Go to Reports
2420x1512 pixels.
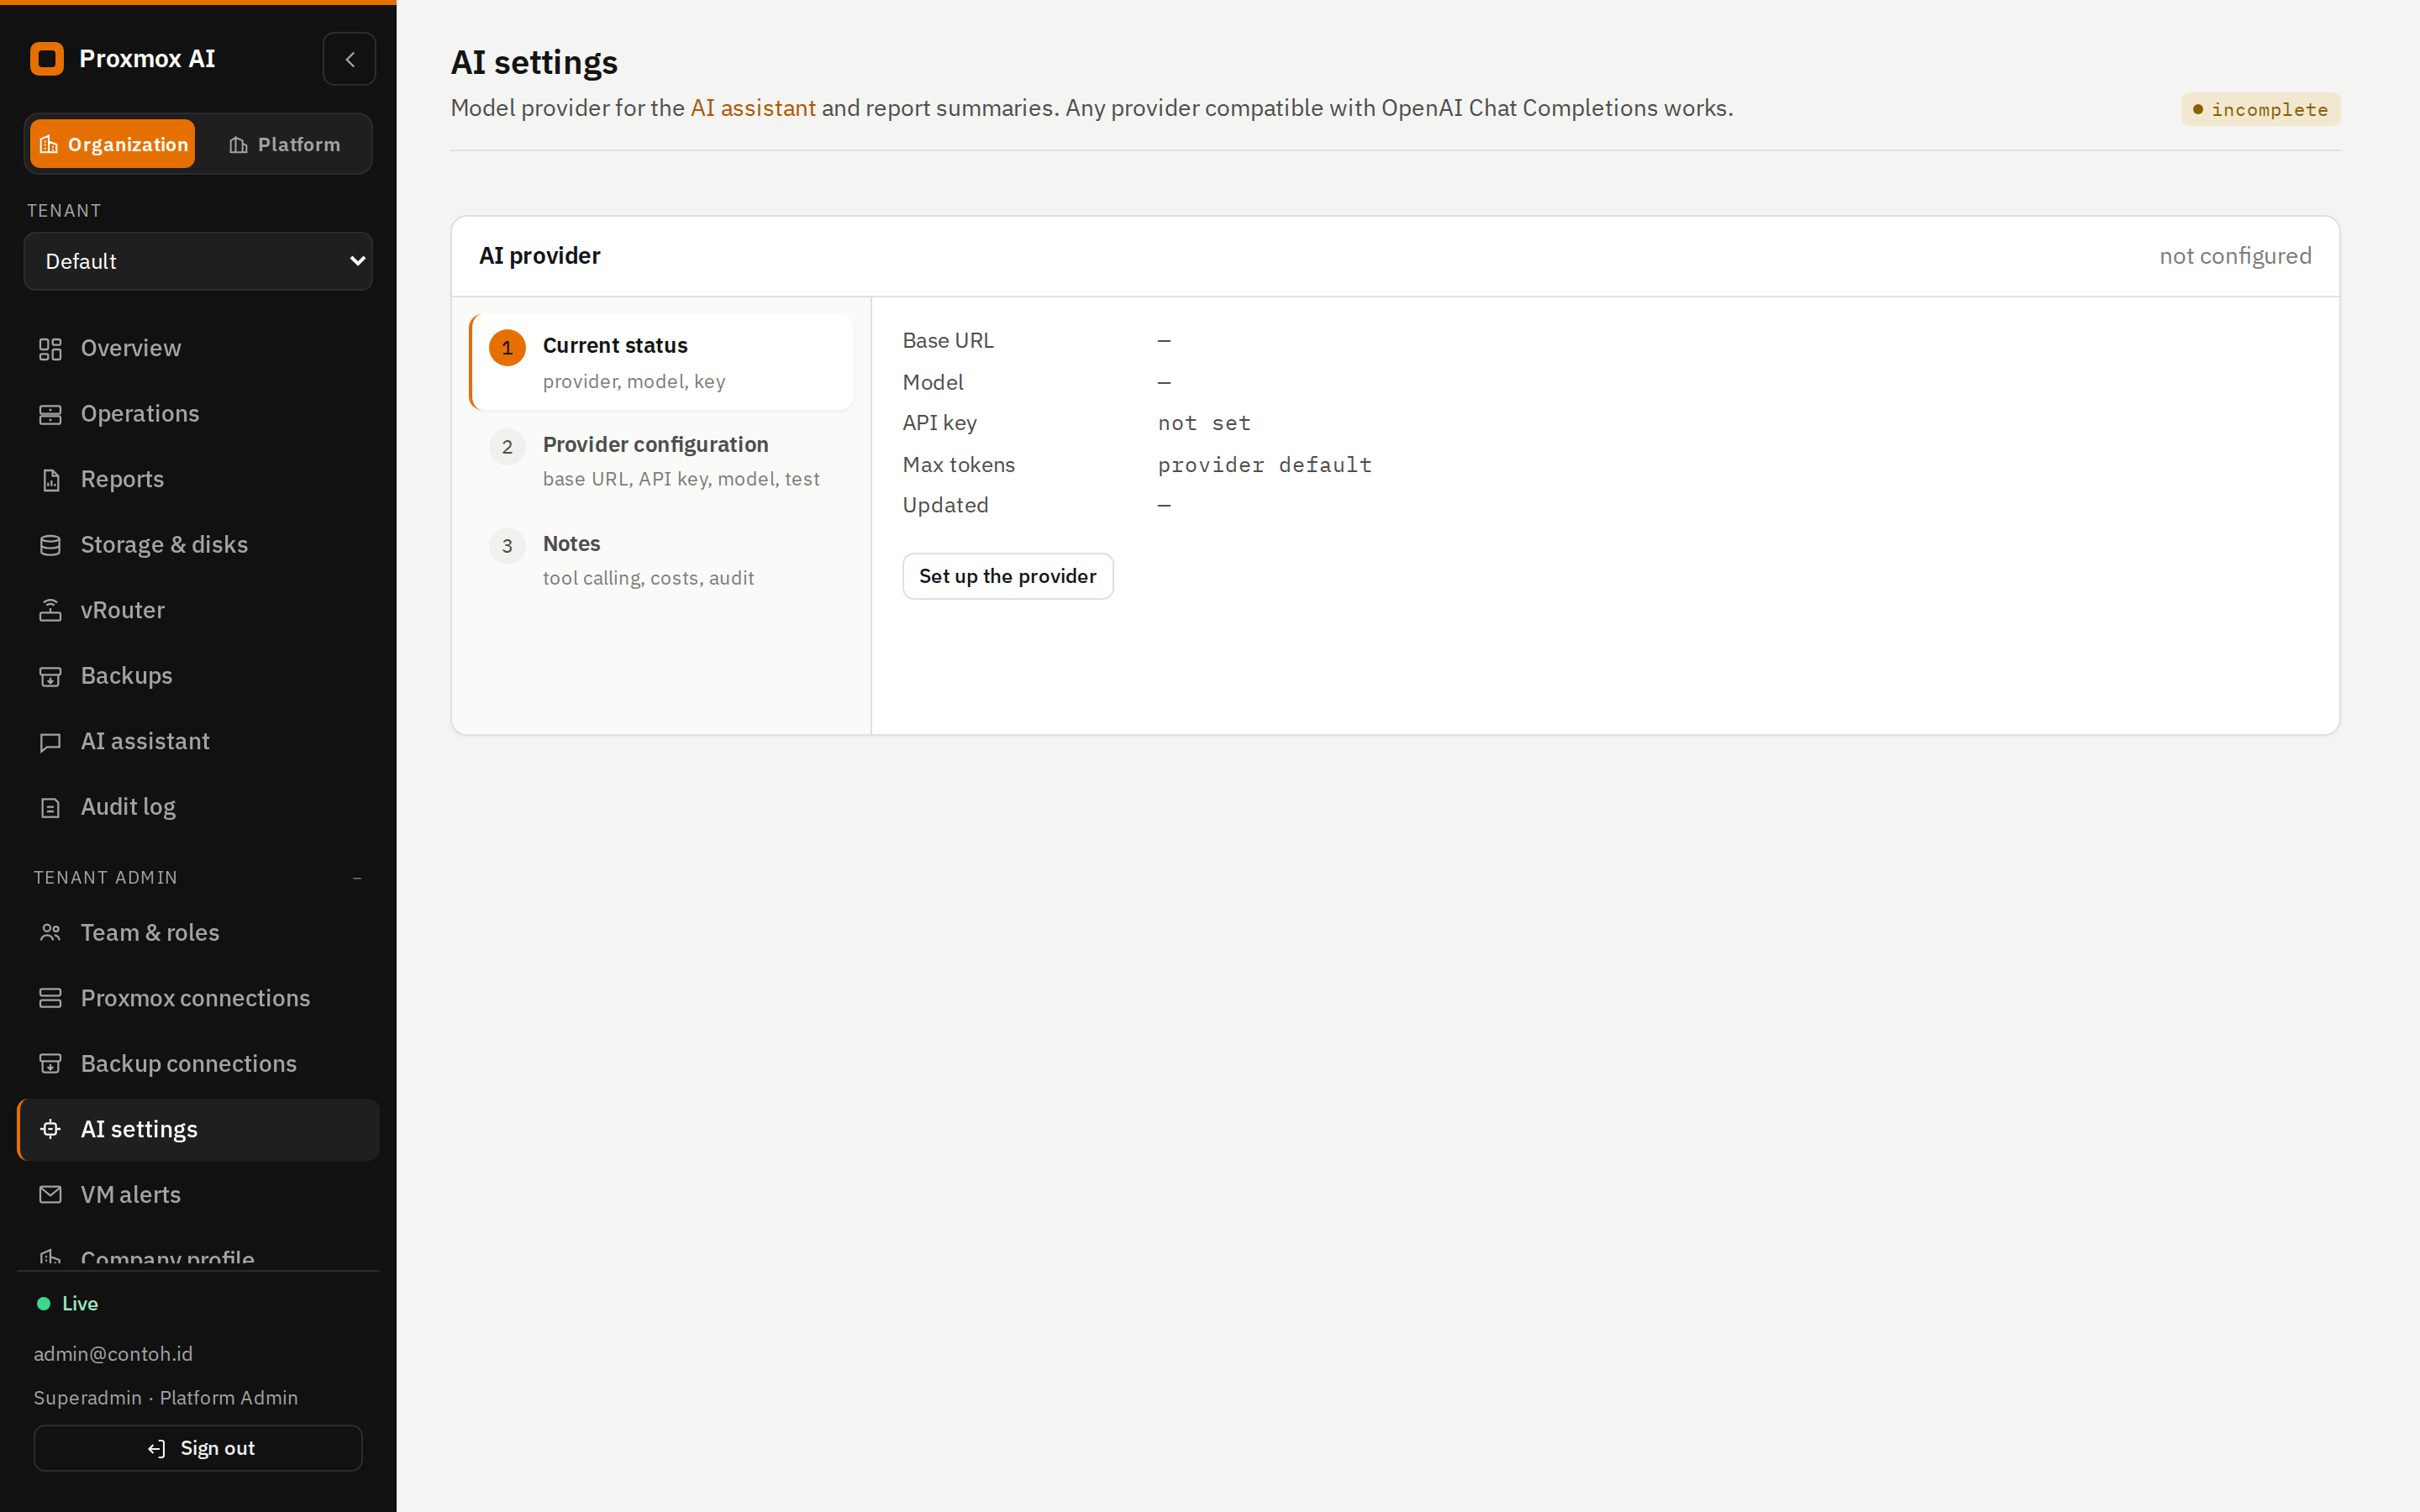[x=198, y=480]
